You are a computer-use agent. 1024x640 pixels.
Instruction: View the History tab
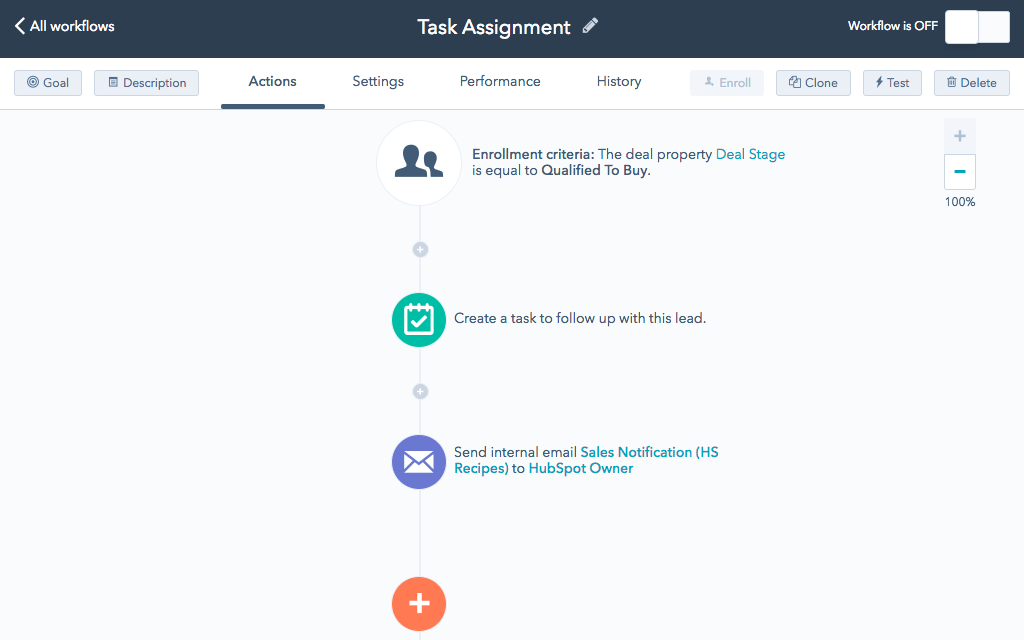[618, 81]
